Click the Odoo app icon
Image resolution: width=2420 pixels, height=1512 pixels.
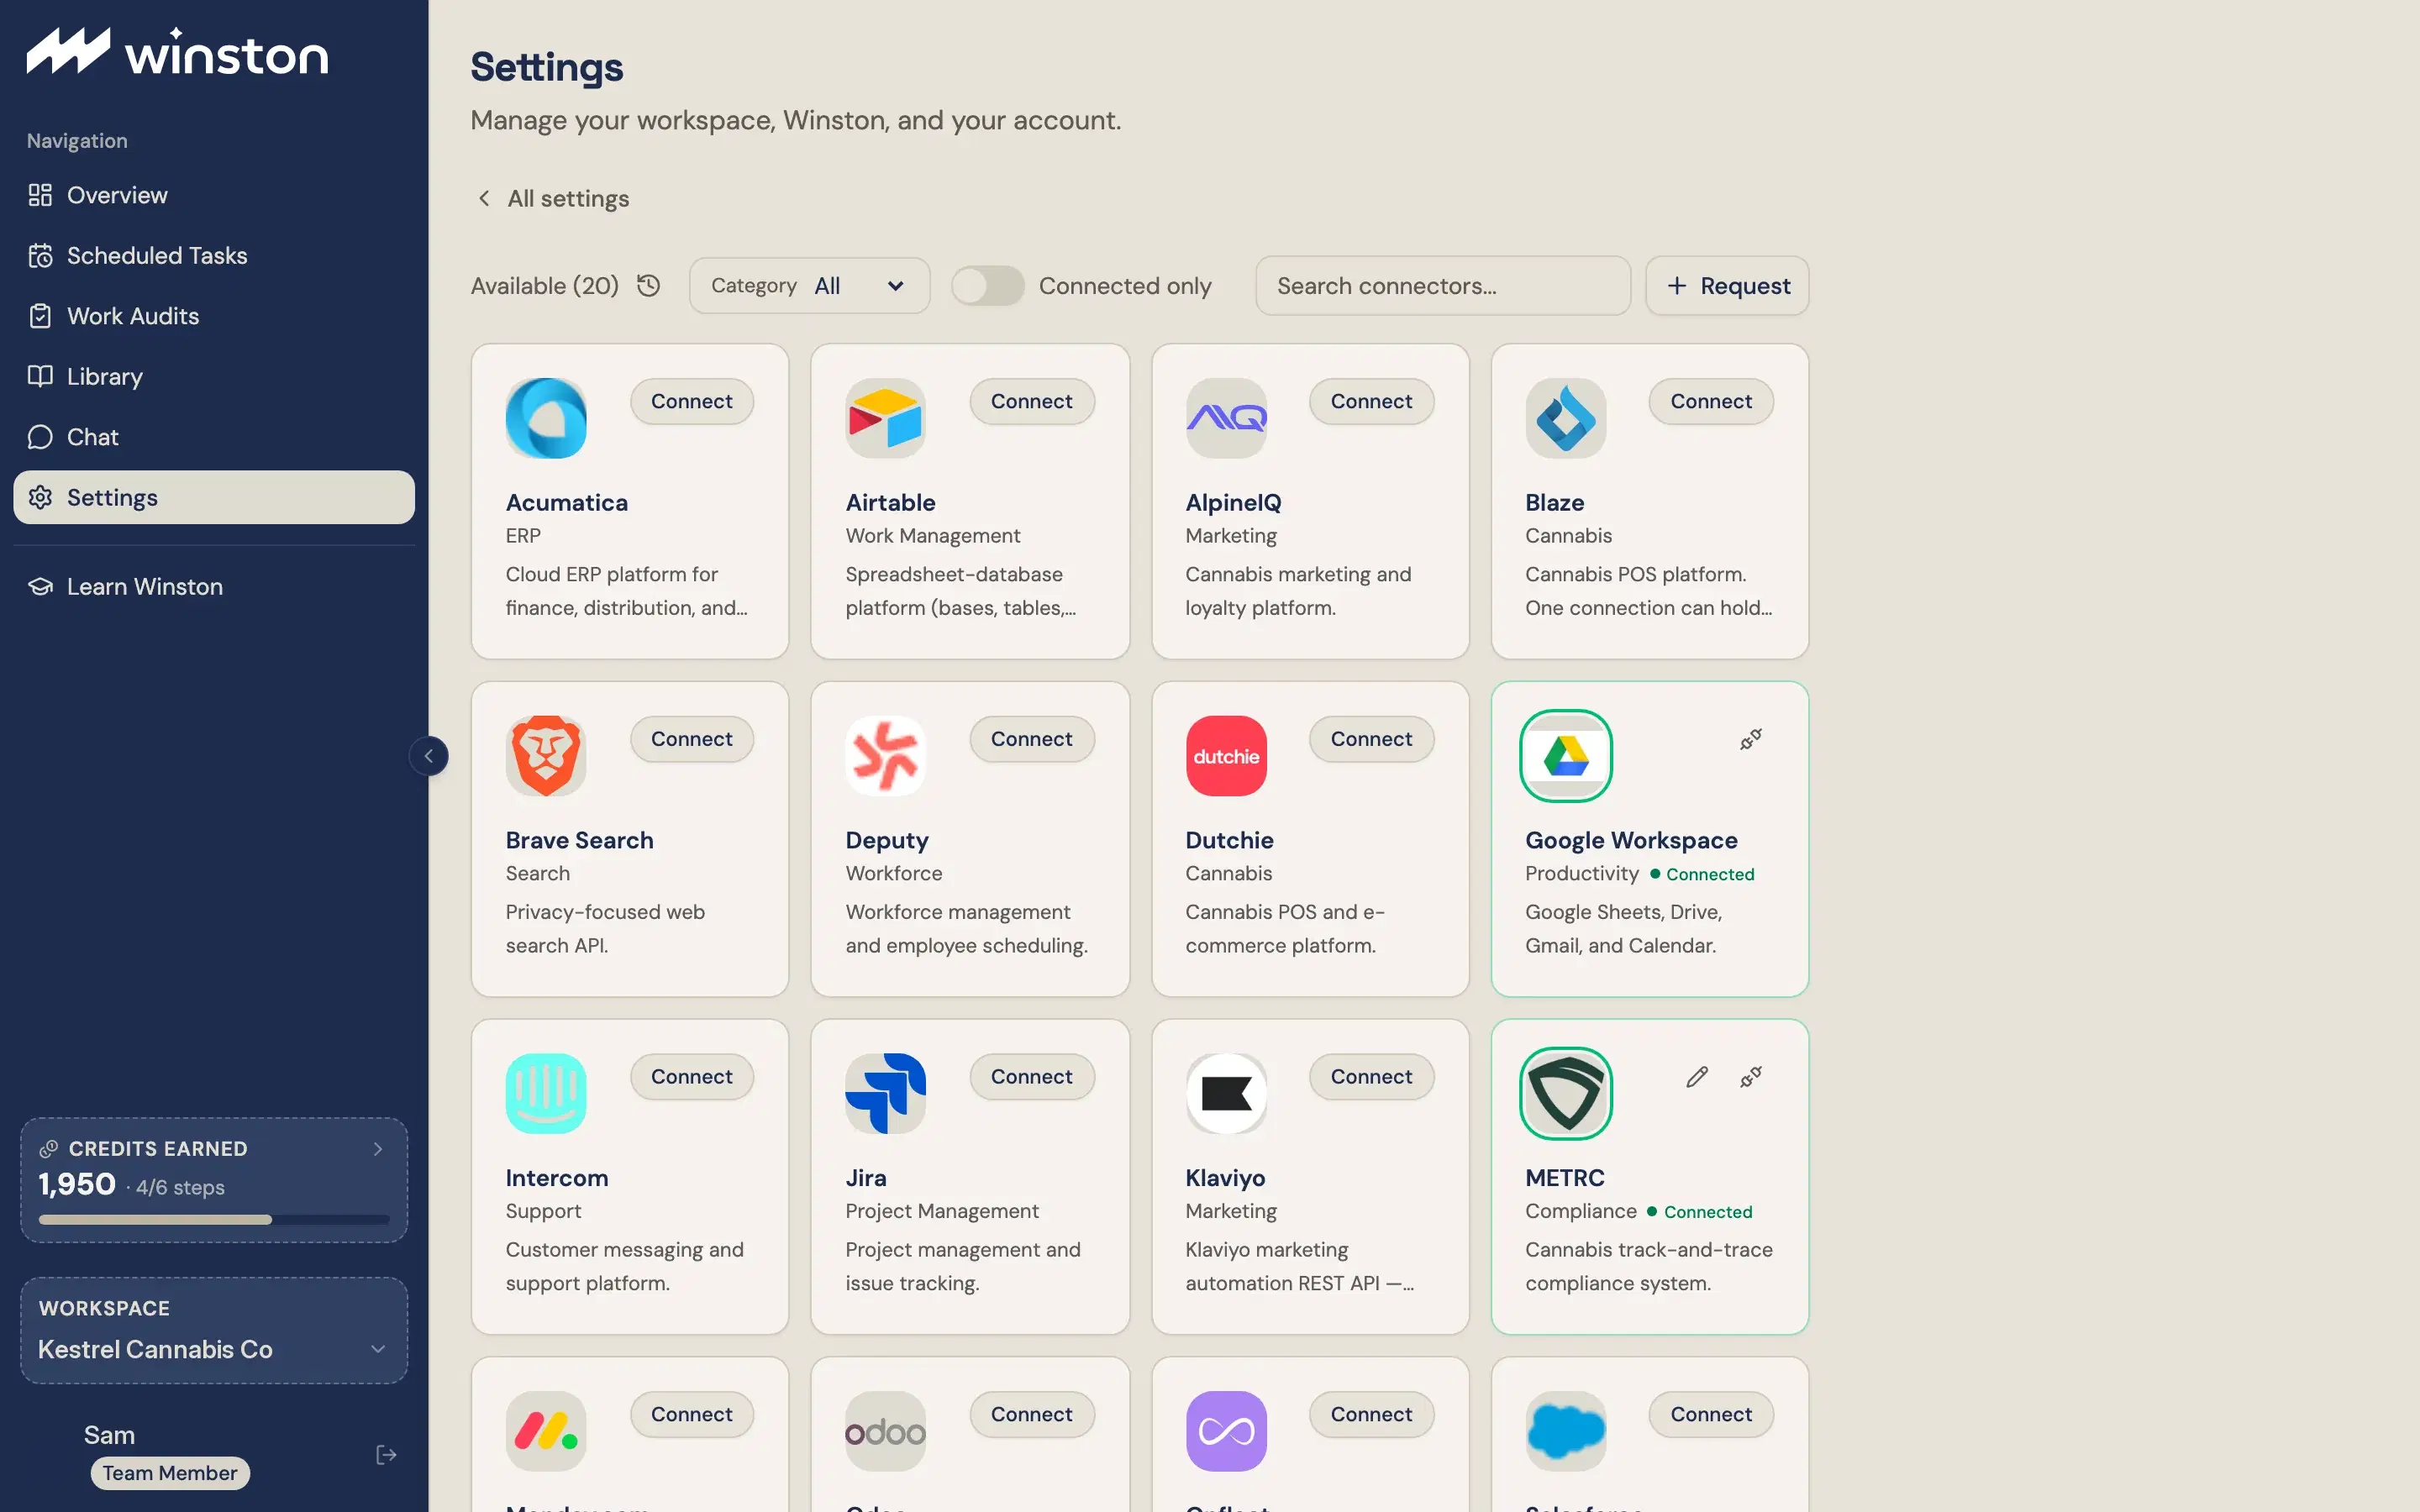tap(885, 1431)
